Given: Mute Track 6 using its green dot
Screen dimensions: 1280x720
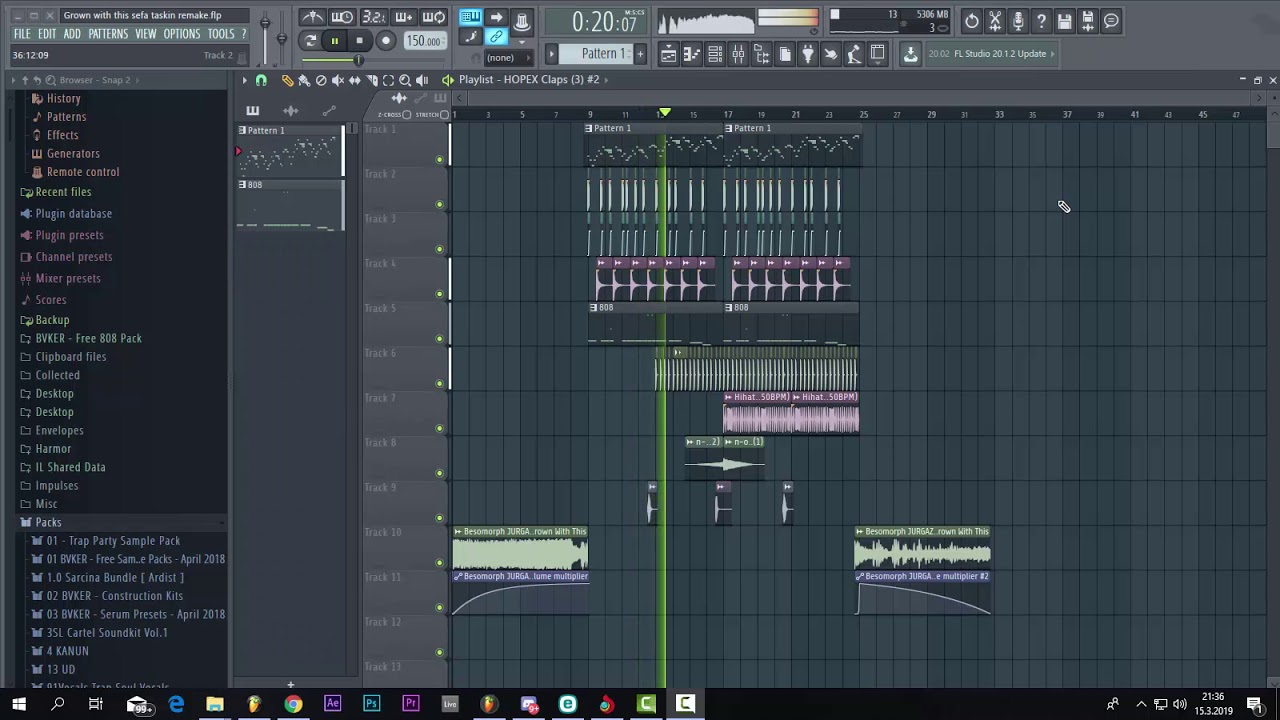Looking at the screenshot, I should [439, 383].
